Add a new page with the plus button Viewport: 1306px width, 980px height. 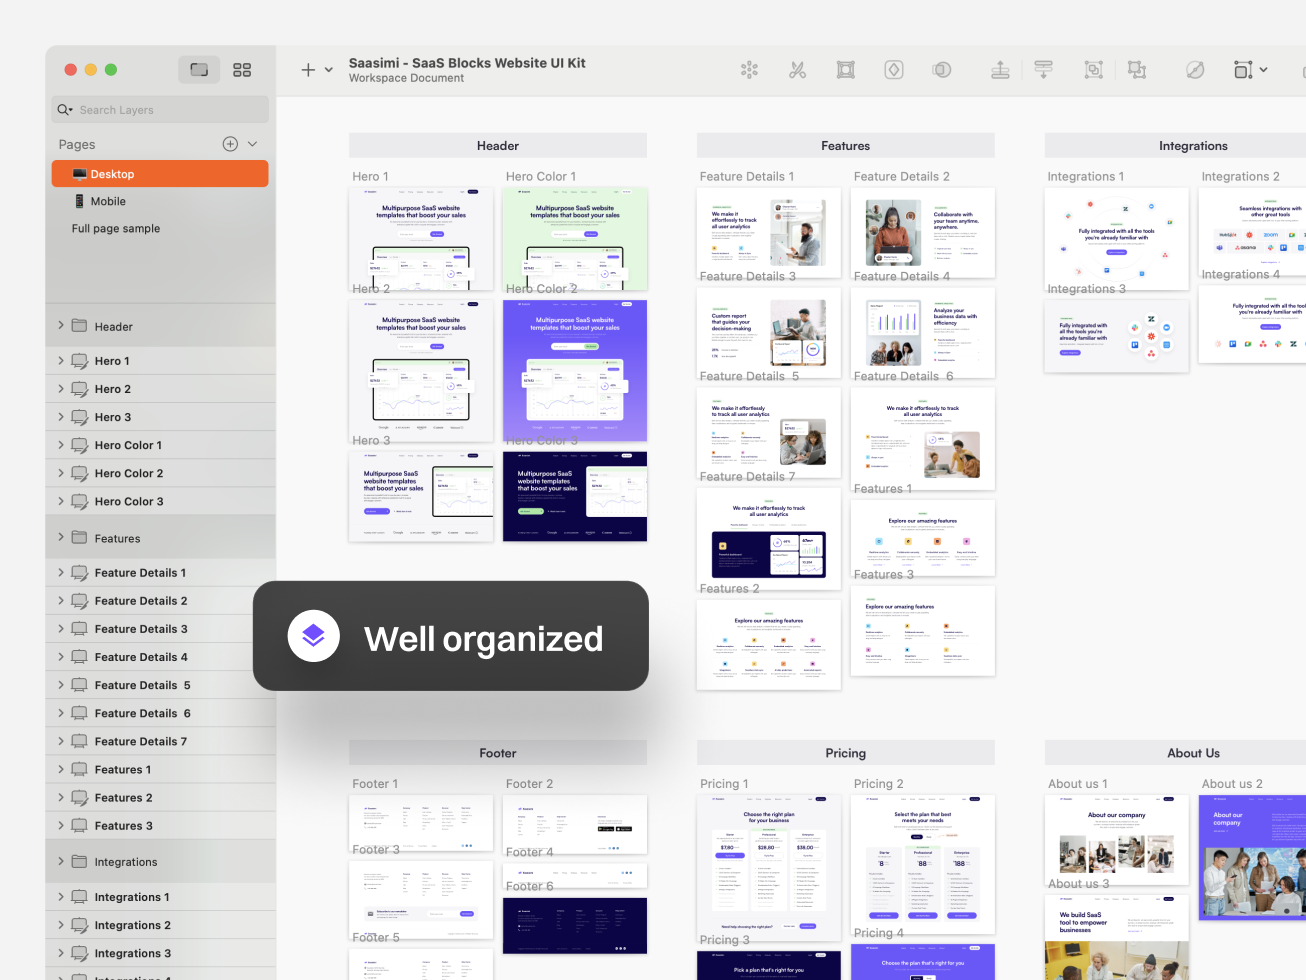click(229, 144)
